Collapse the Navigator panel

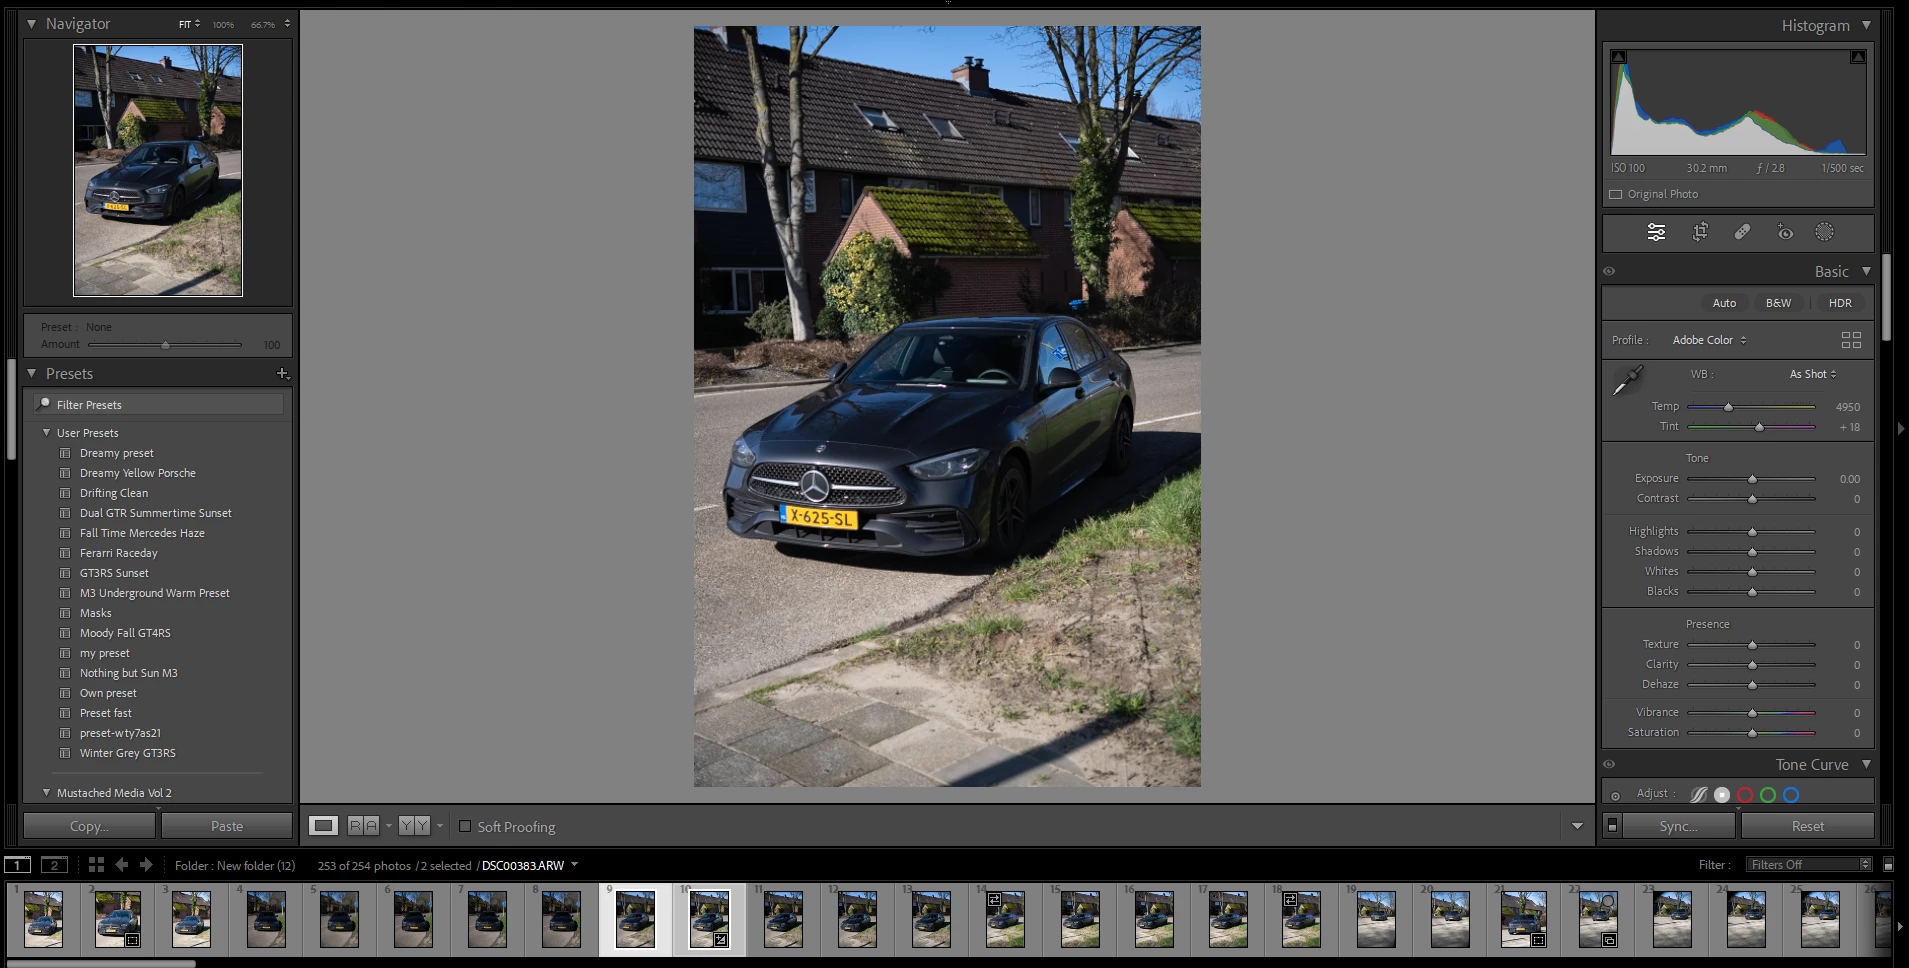pyautogui.click(x=32, y=23)
